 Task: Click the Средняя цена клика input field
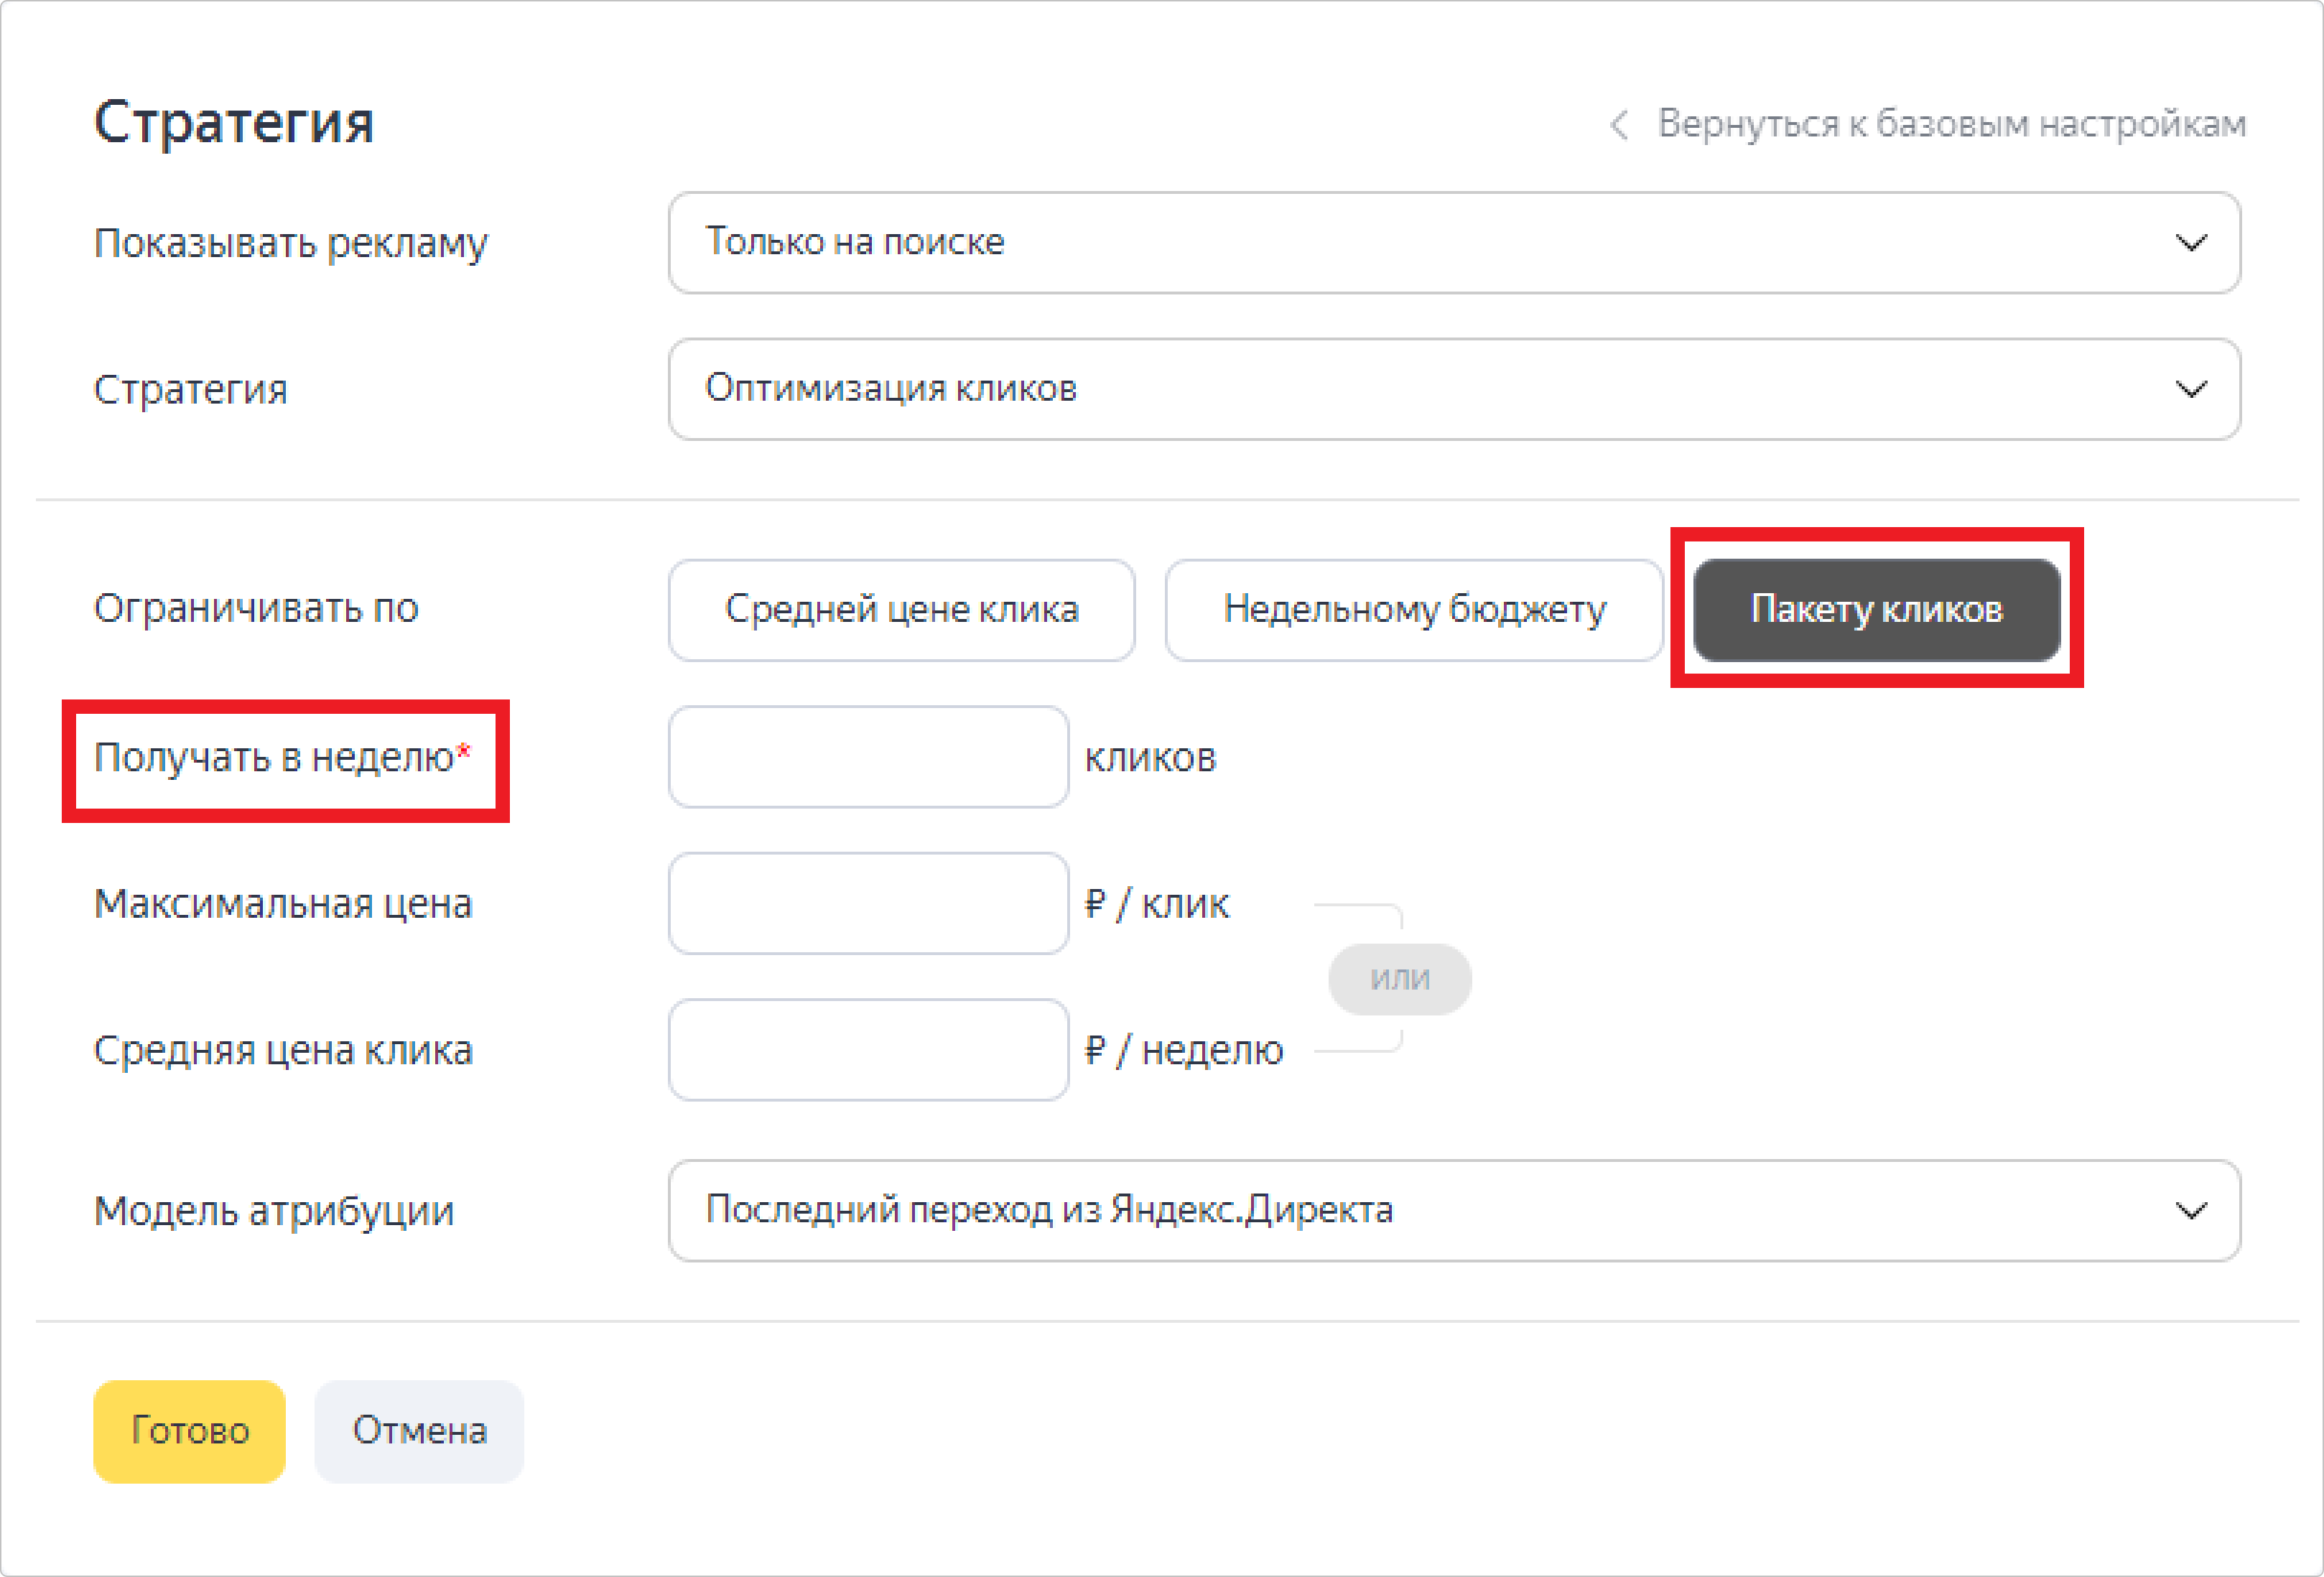pos(868,1049)
